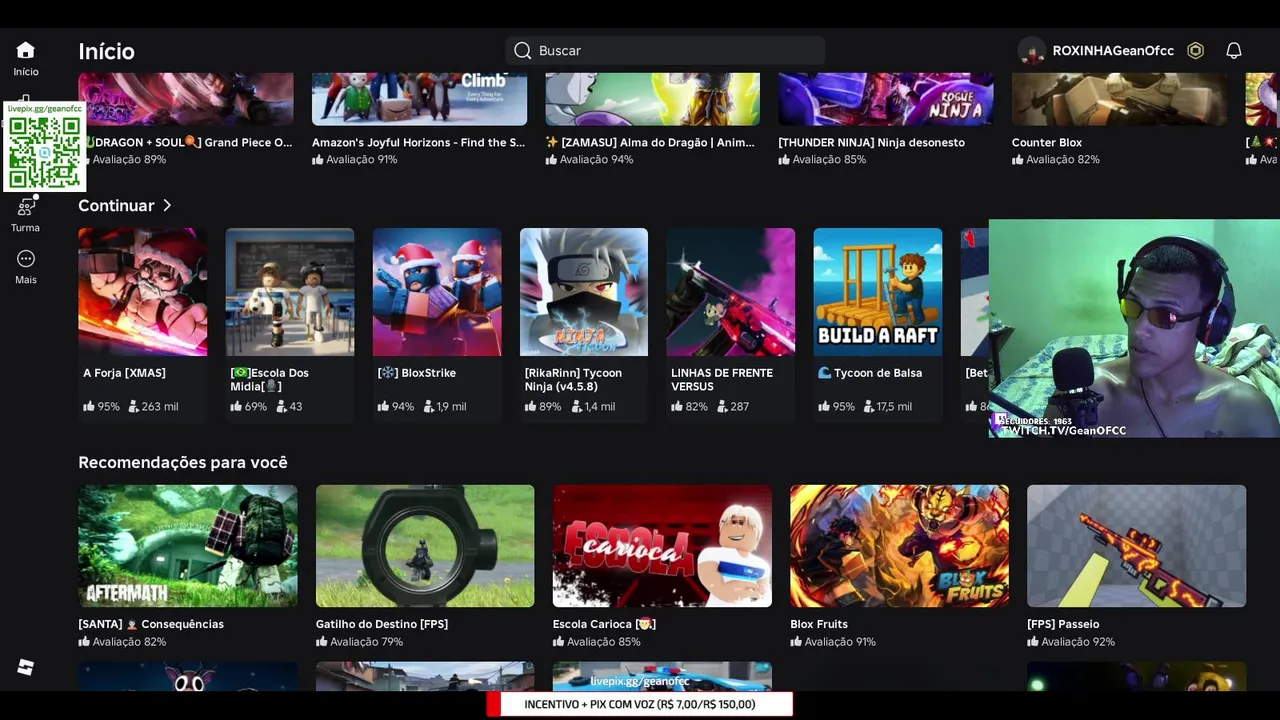This screenshot has height=720, width=1280.
Task: Click the [SANTA] Consequências title
Action: [x=151, y=624]
